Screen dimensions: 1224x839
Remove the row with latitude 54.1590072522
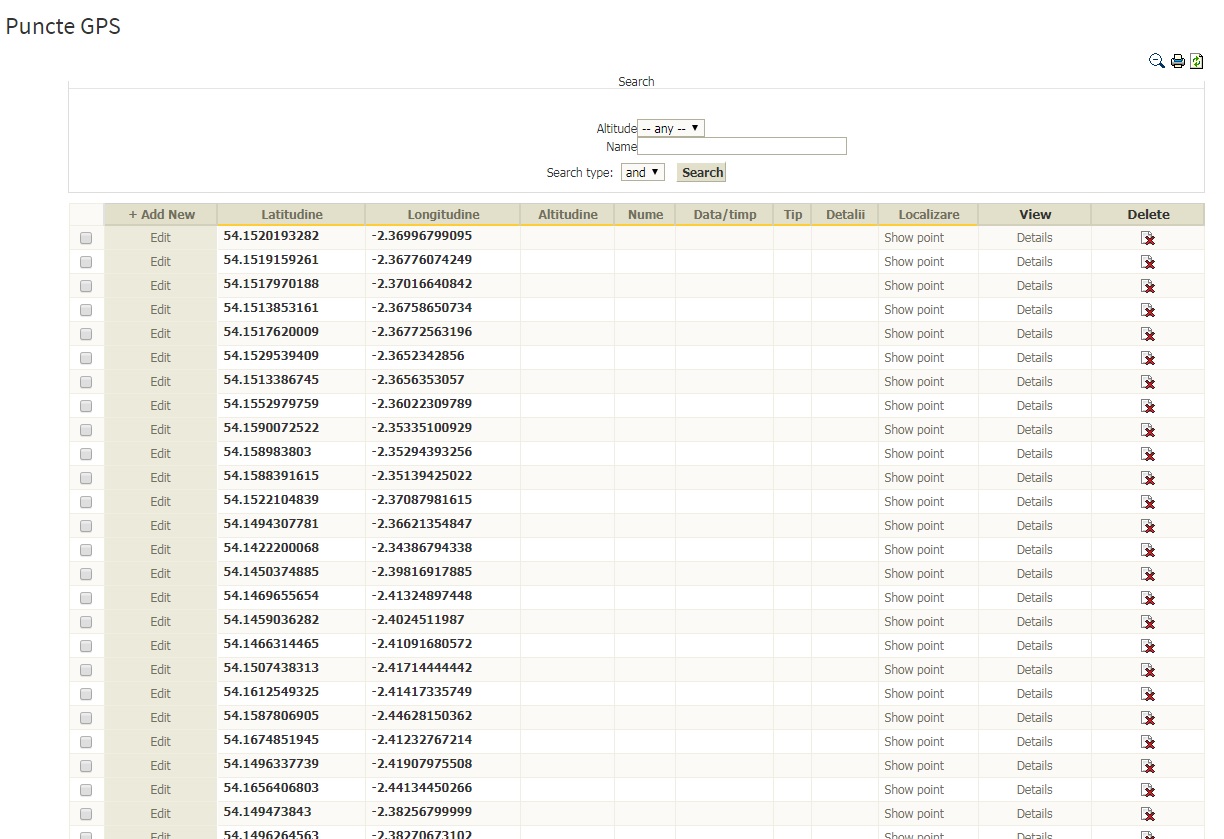pyautogui.click(x=1148, y=430)
